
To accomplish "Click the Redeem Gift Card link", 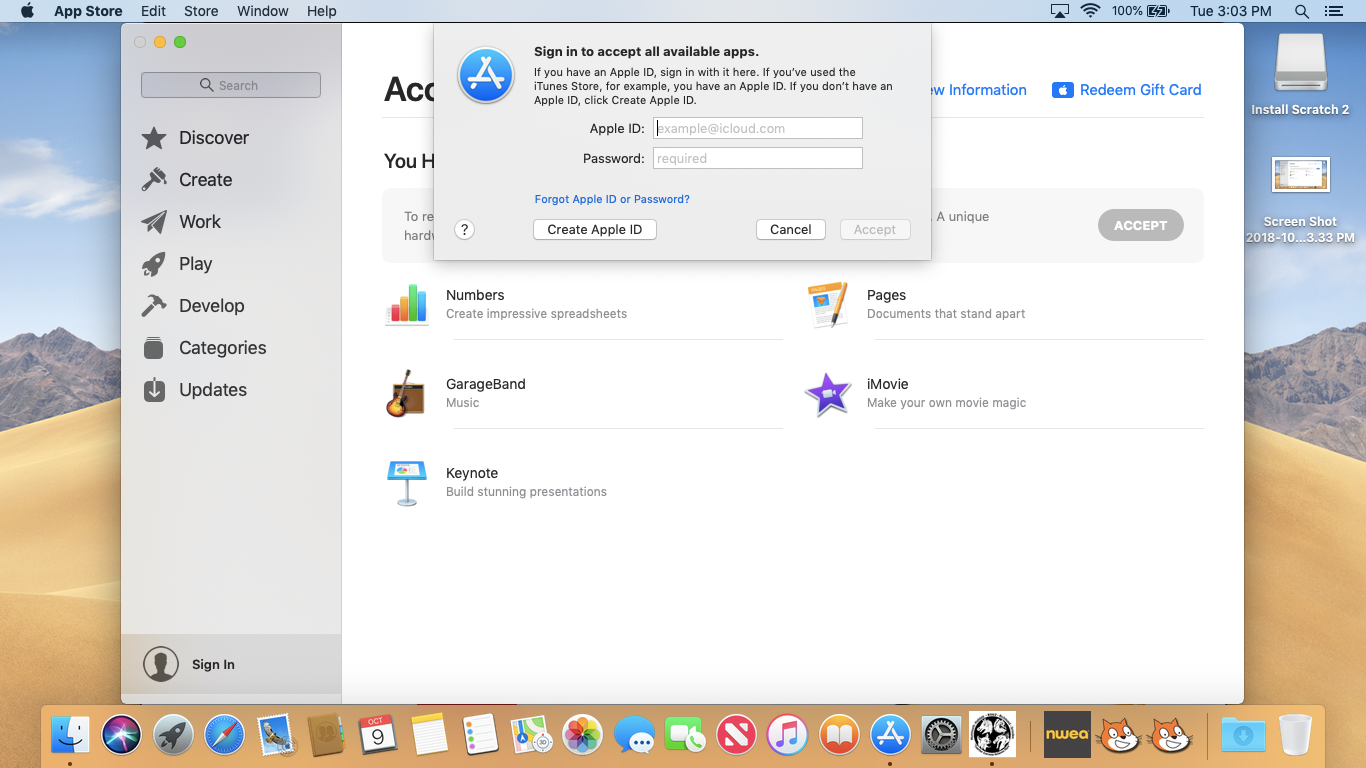I will tap(1127, 90).
